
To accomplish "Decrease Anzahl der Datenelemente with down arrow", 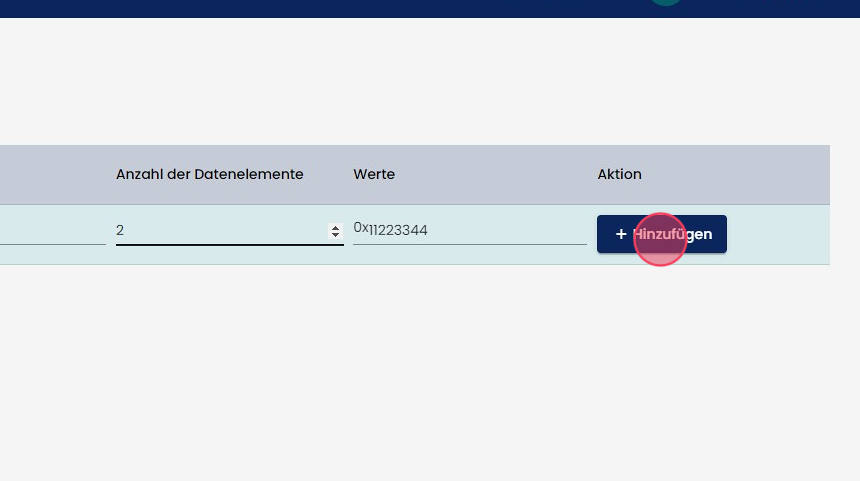I will (336, 235).
